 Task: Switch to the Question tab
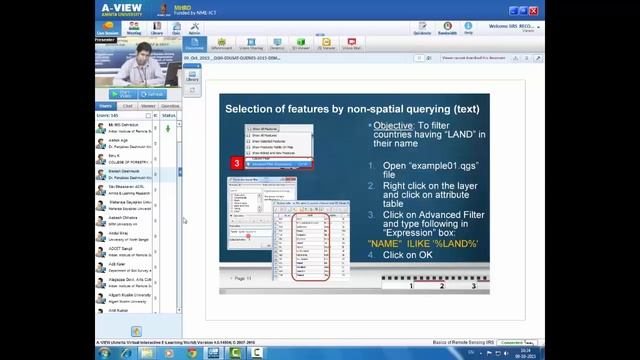(170, 106)
